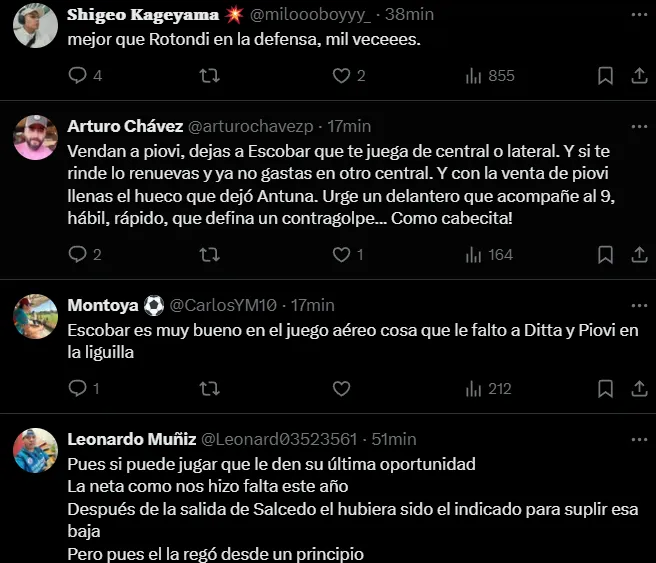Bookmark Montoya's tweet

[x=605, y=389]
